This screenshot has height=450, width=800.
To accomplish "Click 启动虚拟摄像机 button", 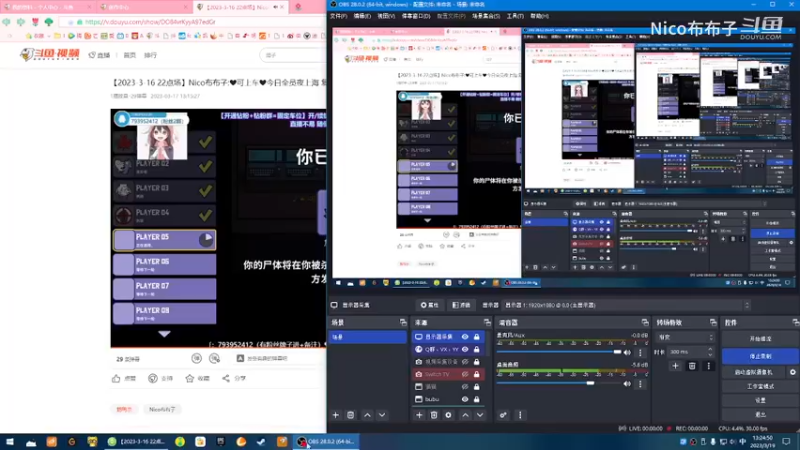I will pos(754,372).
